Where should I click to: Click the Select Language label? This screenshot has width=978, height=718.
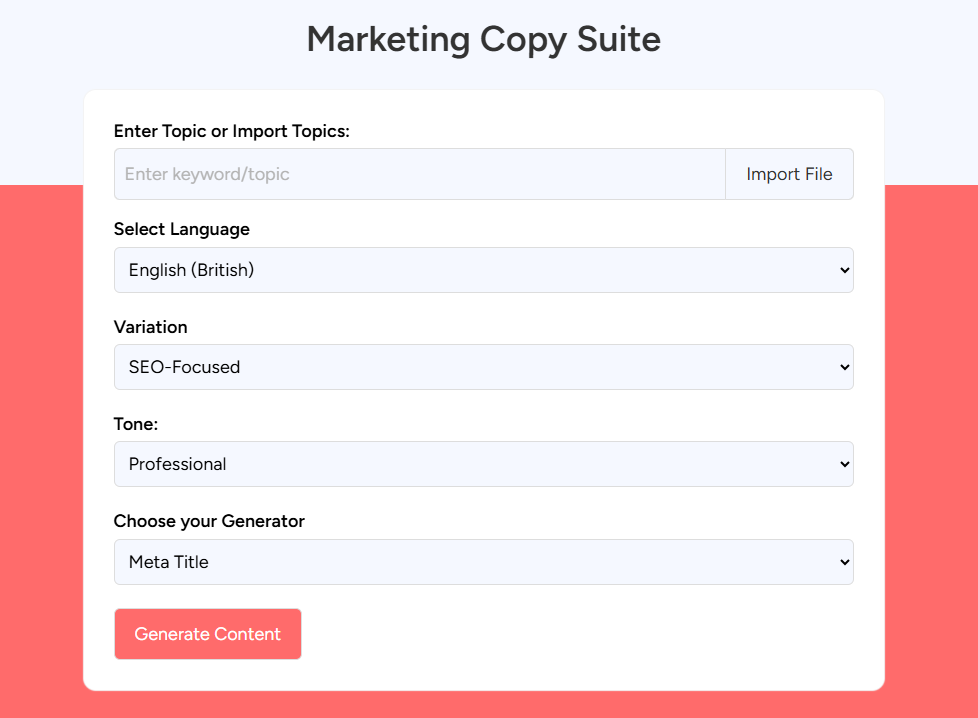tap(181, 229)
